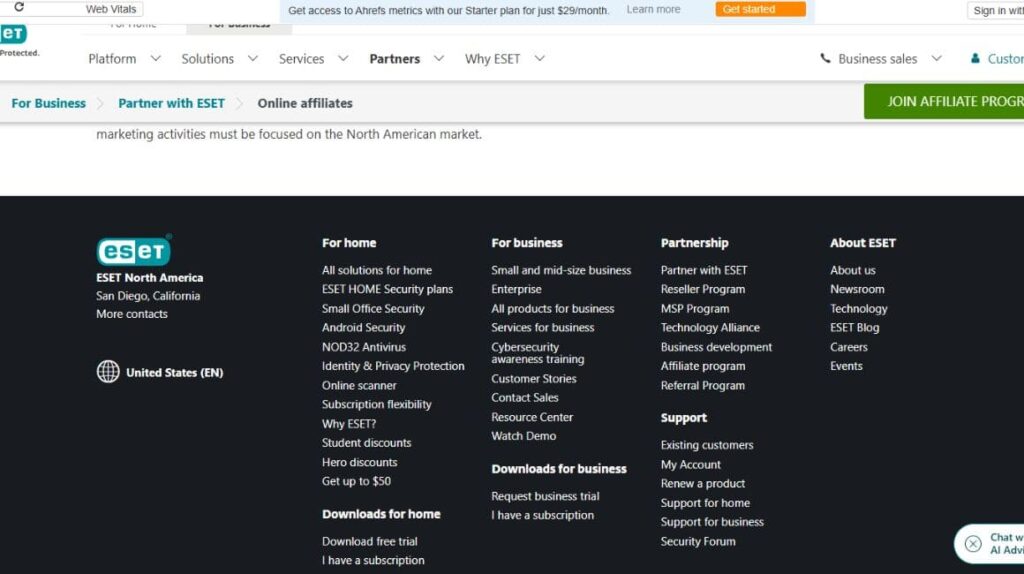The height and width of the screenshot is (574, 1024).
Task: Expand the Solutions menu chevron
Action: 253,58
